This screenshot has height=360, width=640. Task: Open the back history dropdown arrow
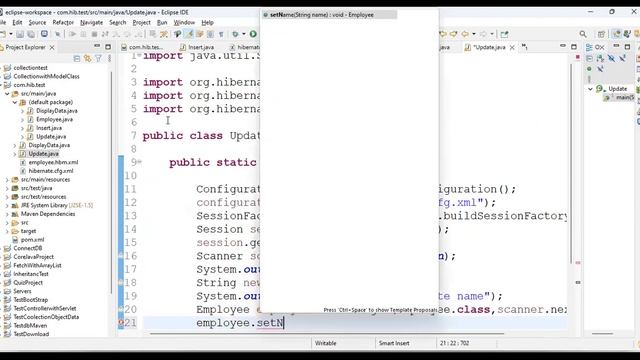coord(473,34)
